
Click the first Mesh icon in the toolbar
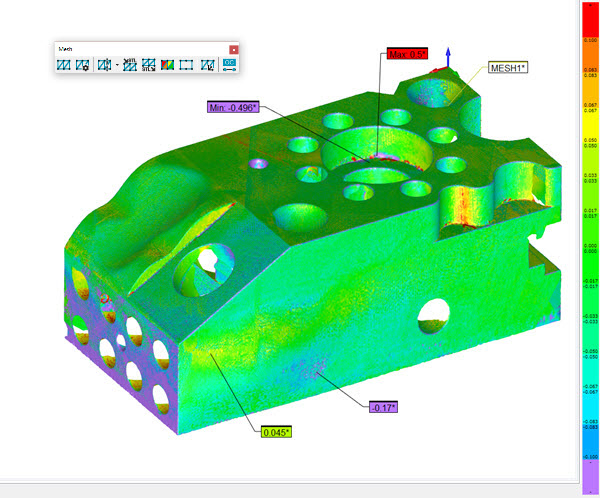point(64,65)
